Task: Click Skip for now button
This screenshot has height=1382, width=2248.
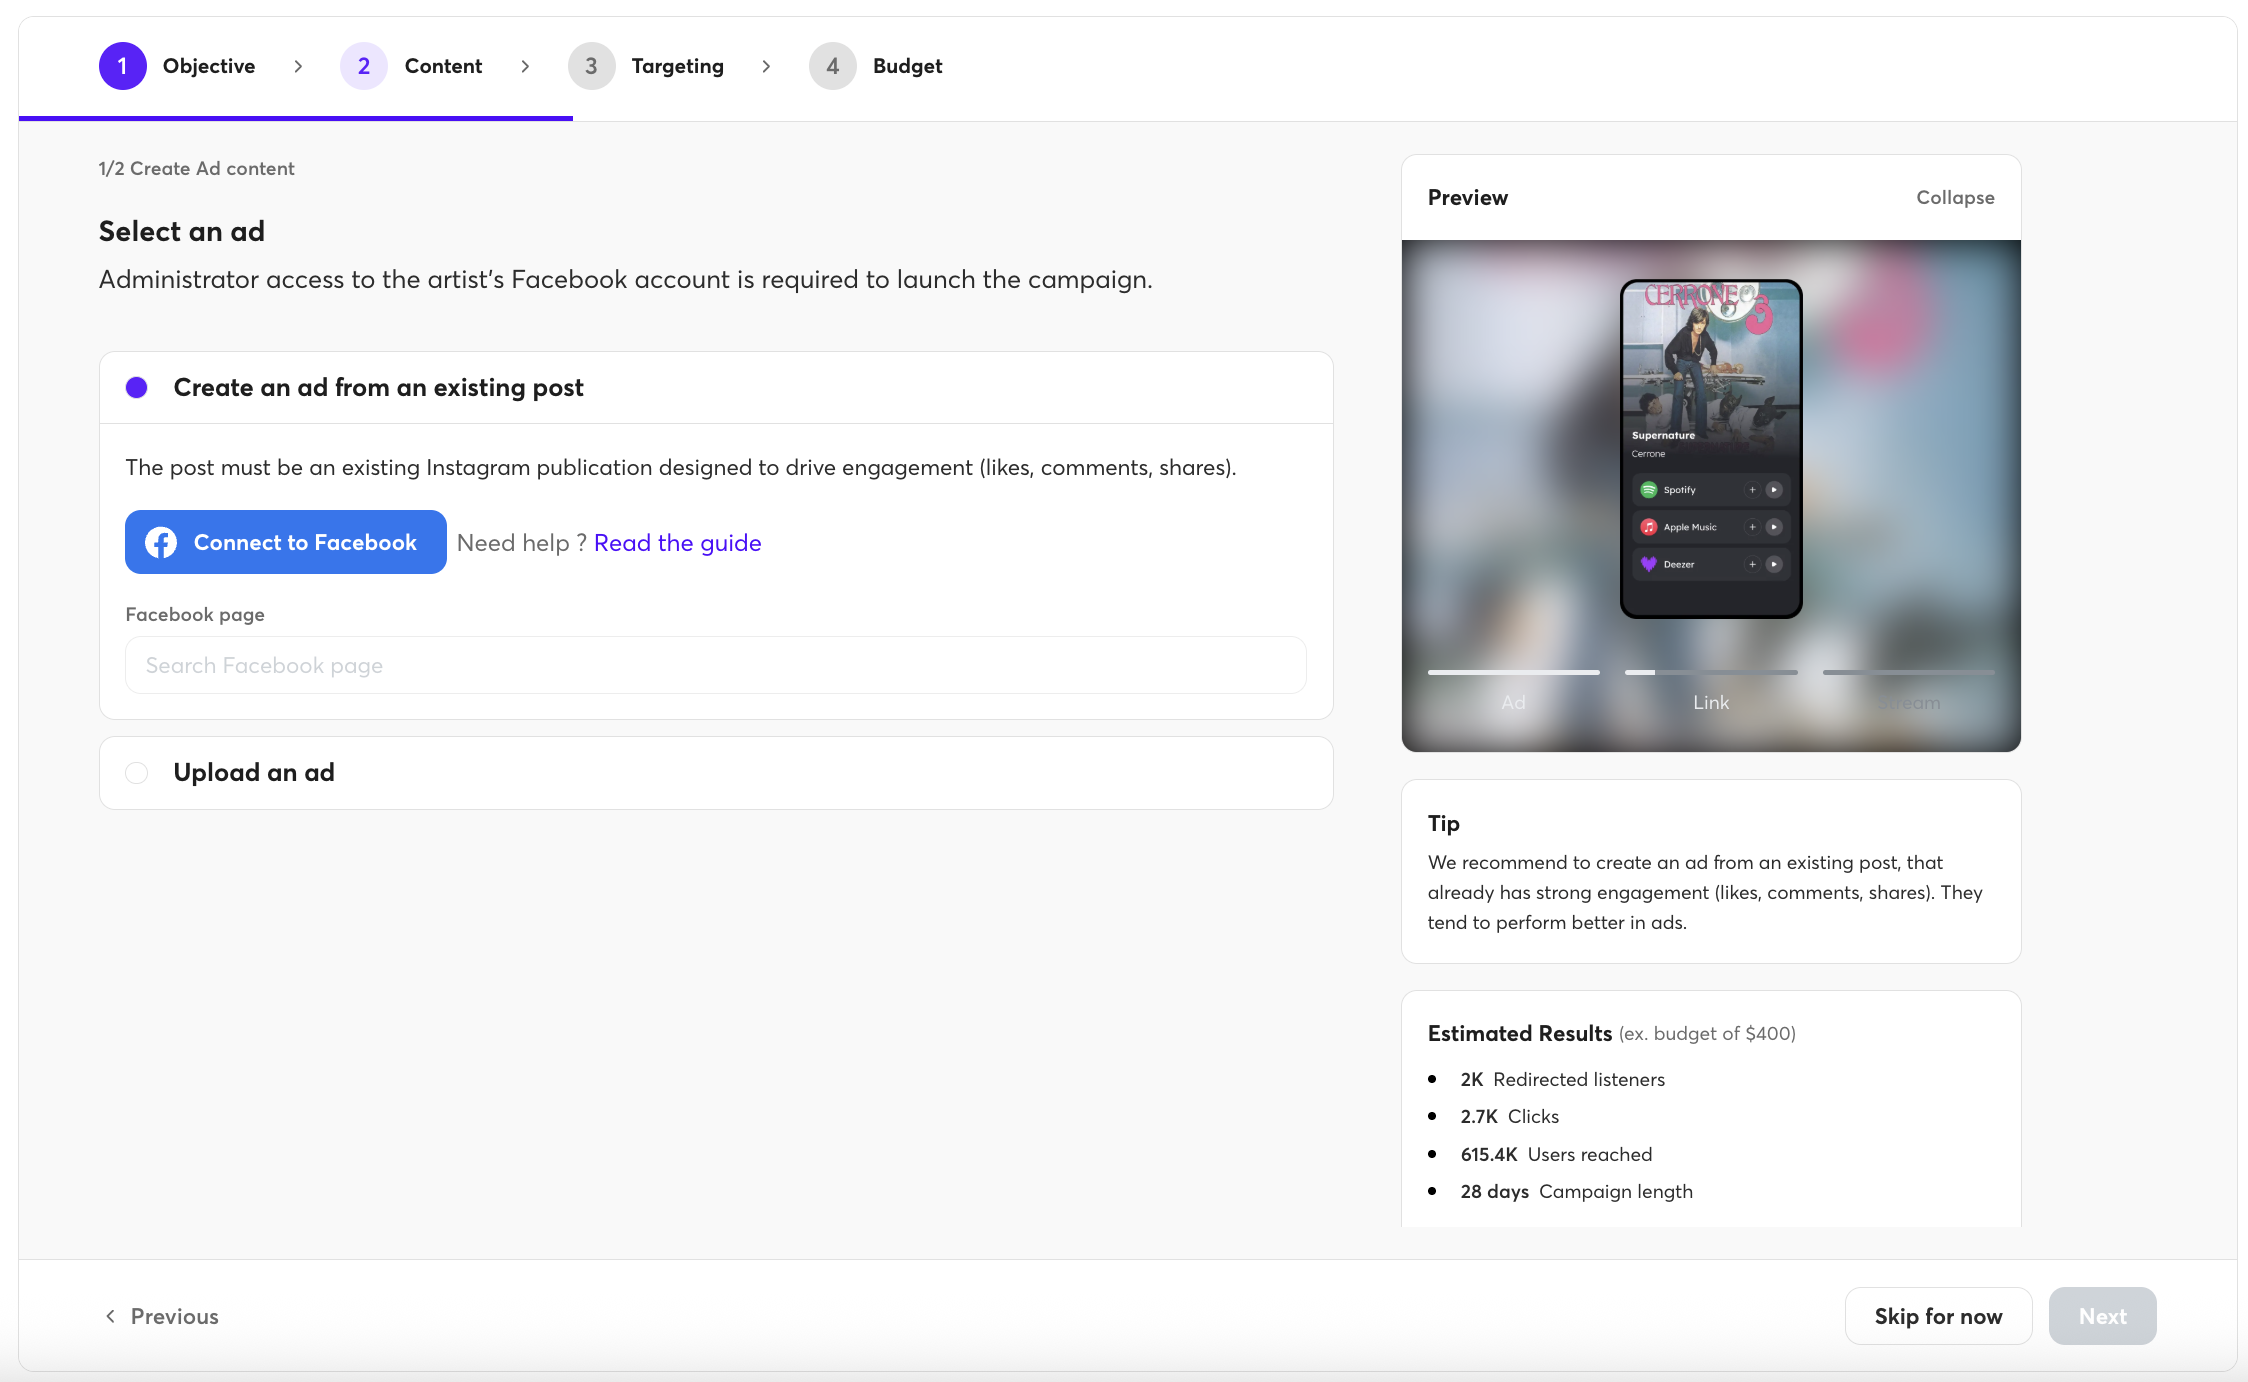Action: pos(1937,1316)
